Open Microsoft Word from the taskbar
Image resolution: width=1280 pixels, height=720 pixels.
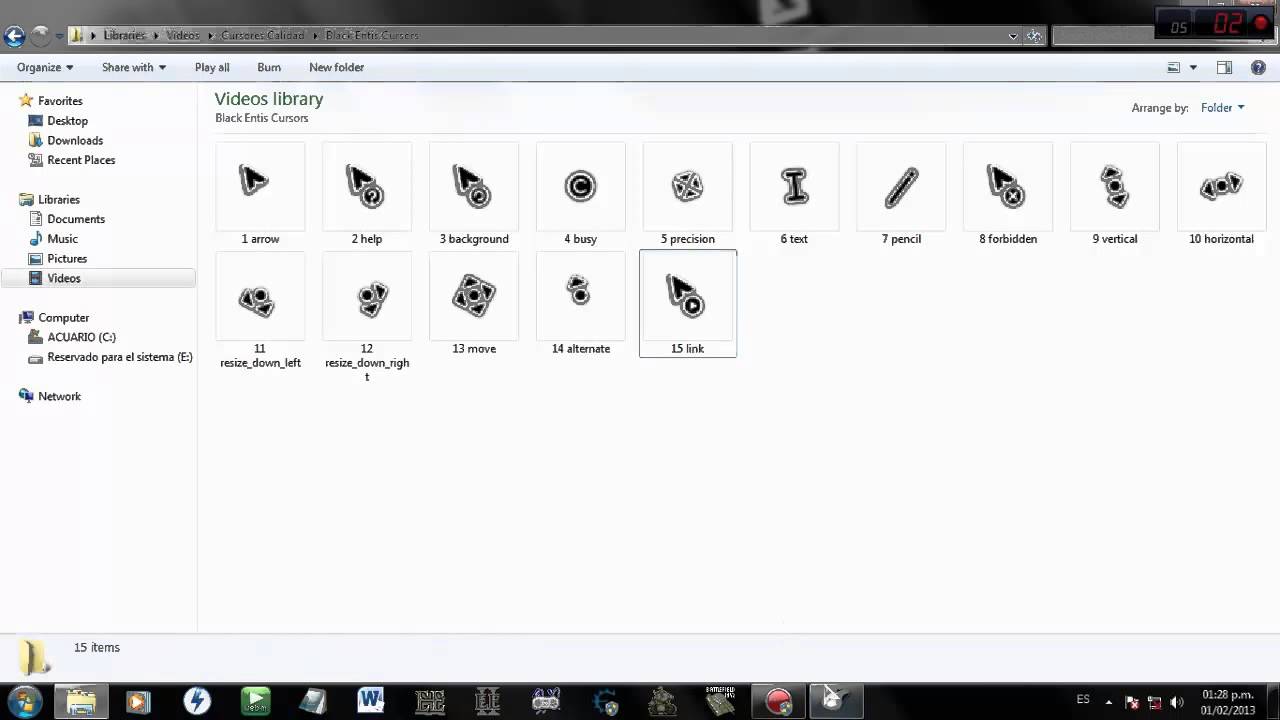(x=371, y=701)
